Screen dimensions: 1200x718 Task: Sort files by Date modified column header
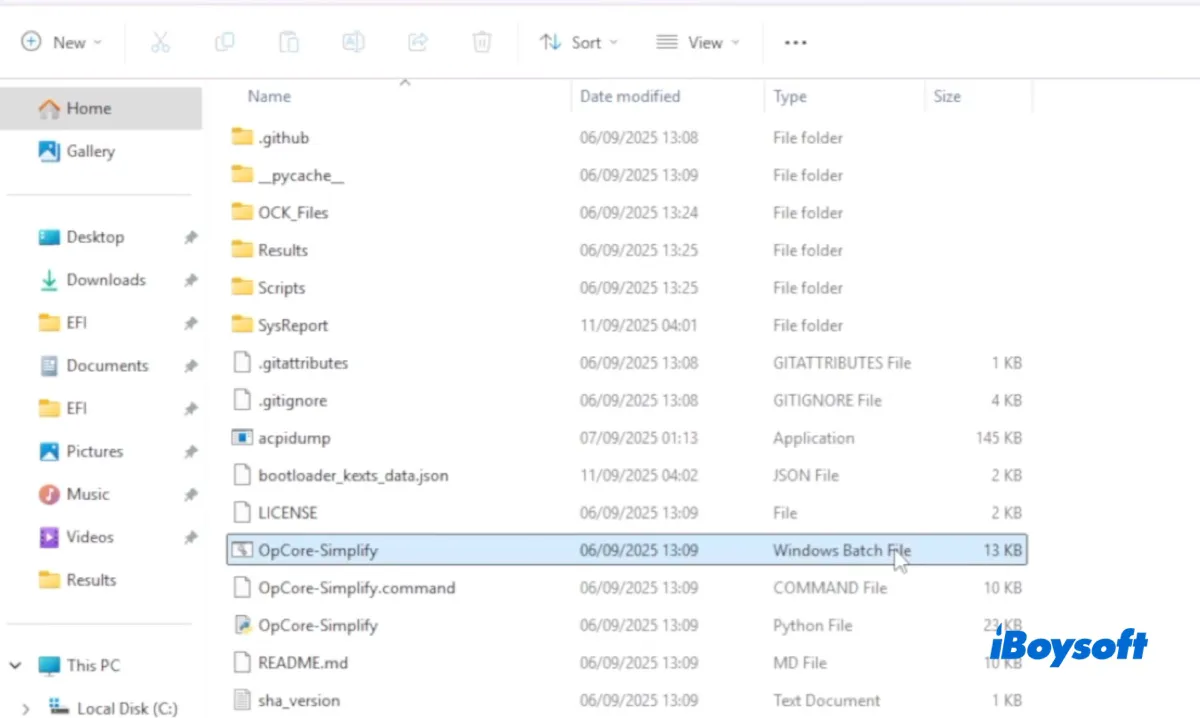[x=629, y=96]
